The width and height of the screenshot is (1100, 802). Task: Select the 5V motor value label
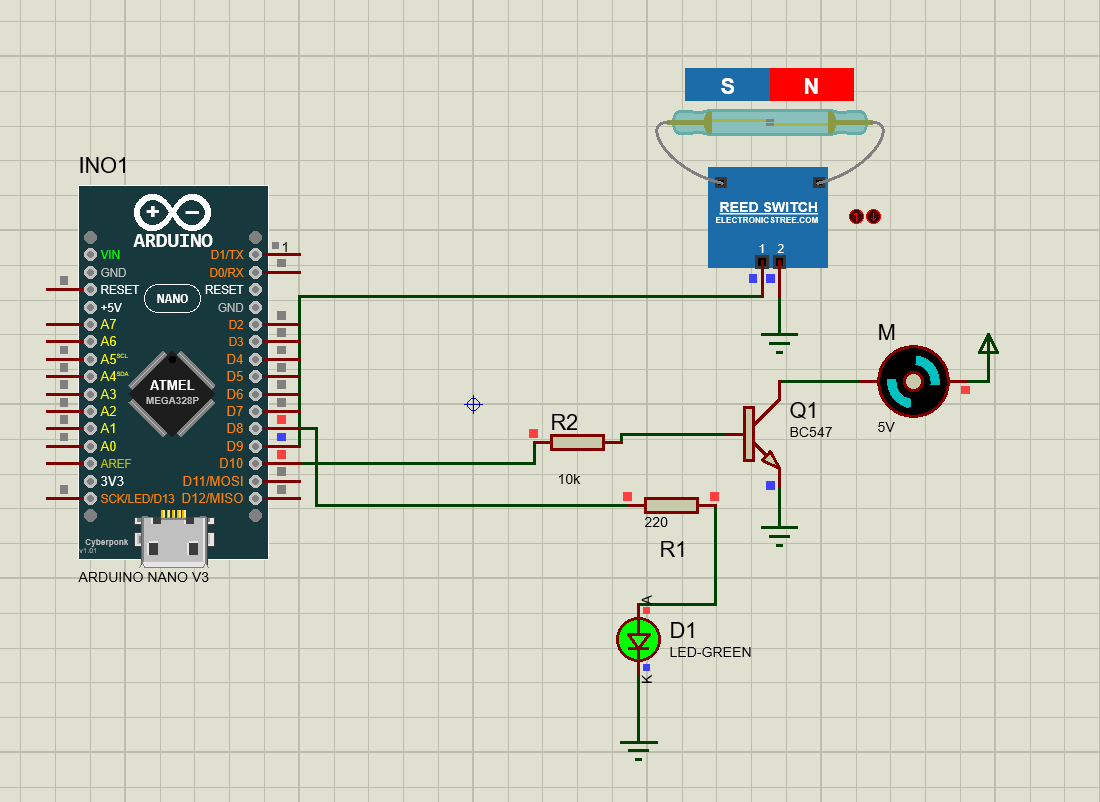pyautogui.click(x=886, y=427)
